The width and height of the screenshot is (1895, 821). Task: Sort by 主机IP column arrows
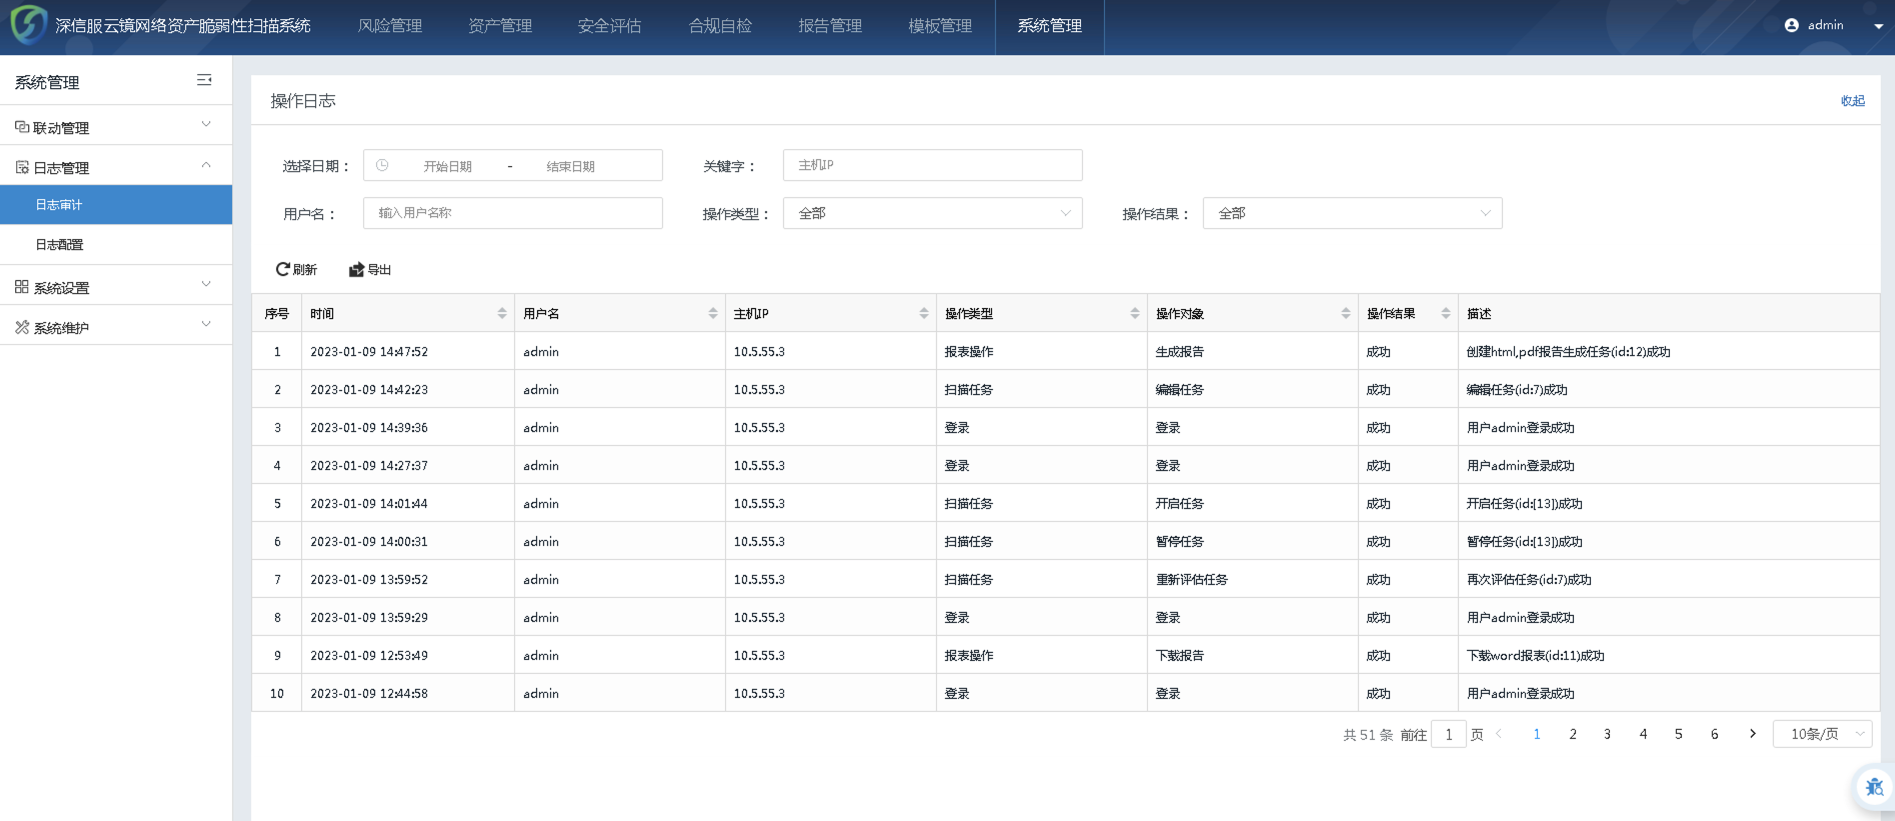coord(924,313)
